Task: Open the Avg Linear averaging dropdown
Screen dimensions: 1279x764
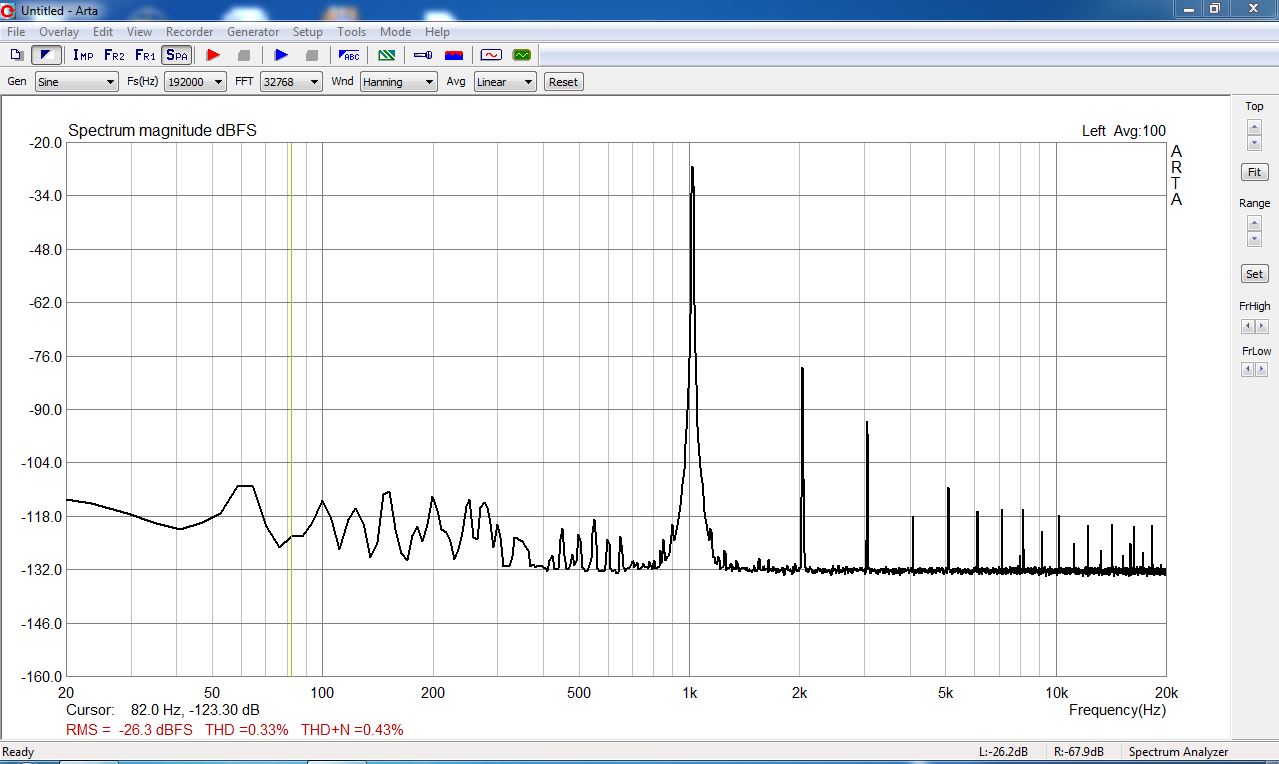Action: coord(505,82)
